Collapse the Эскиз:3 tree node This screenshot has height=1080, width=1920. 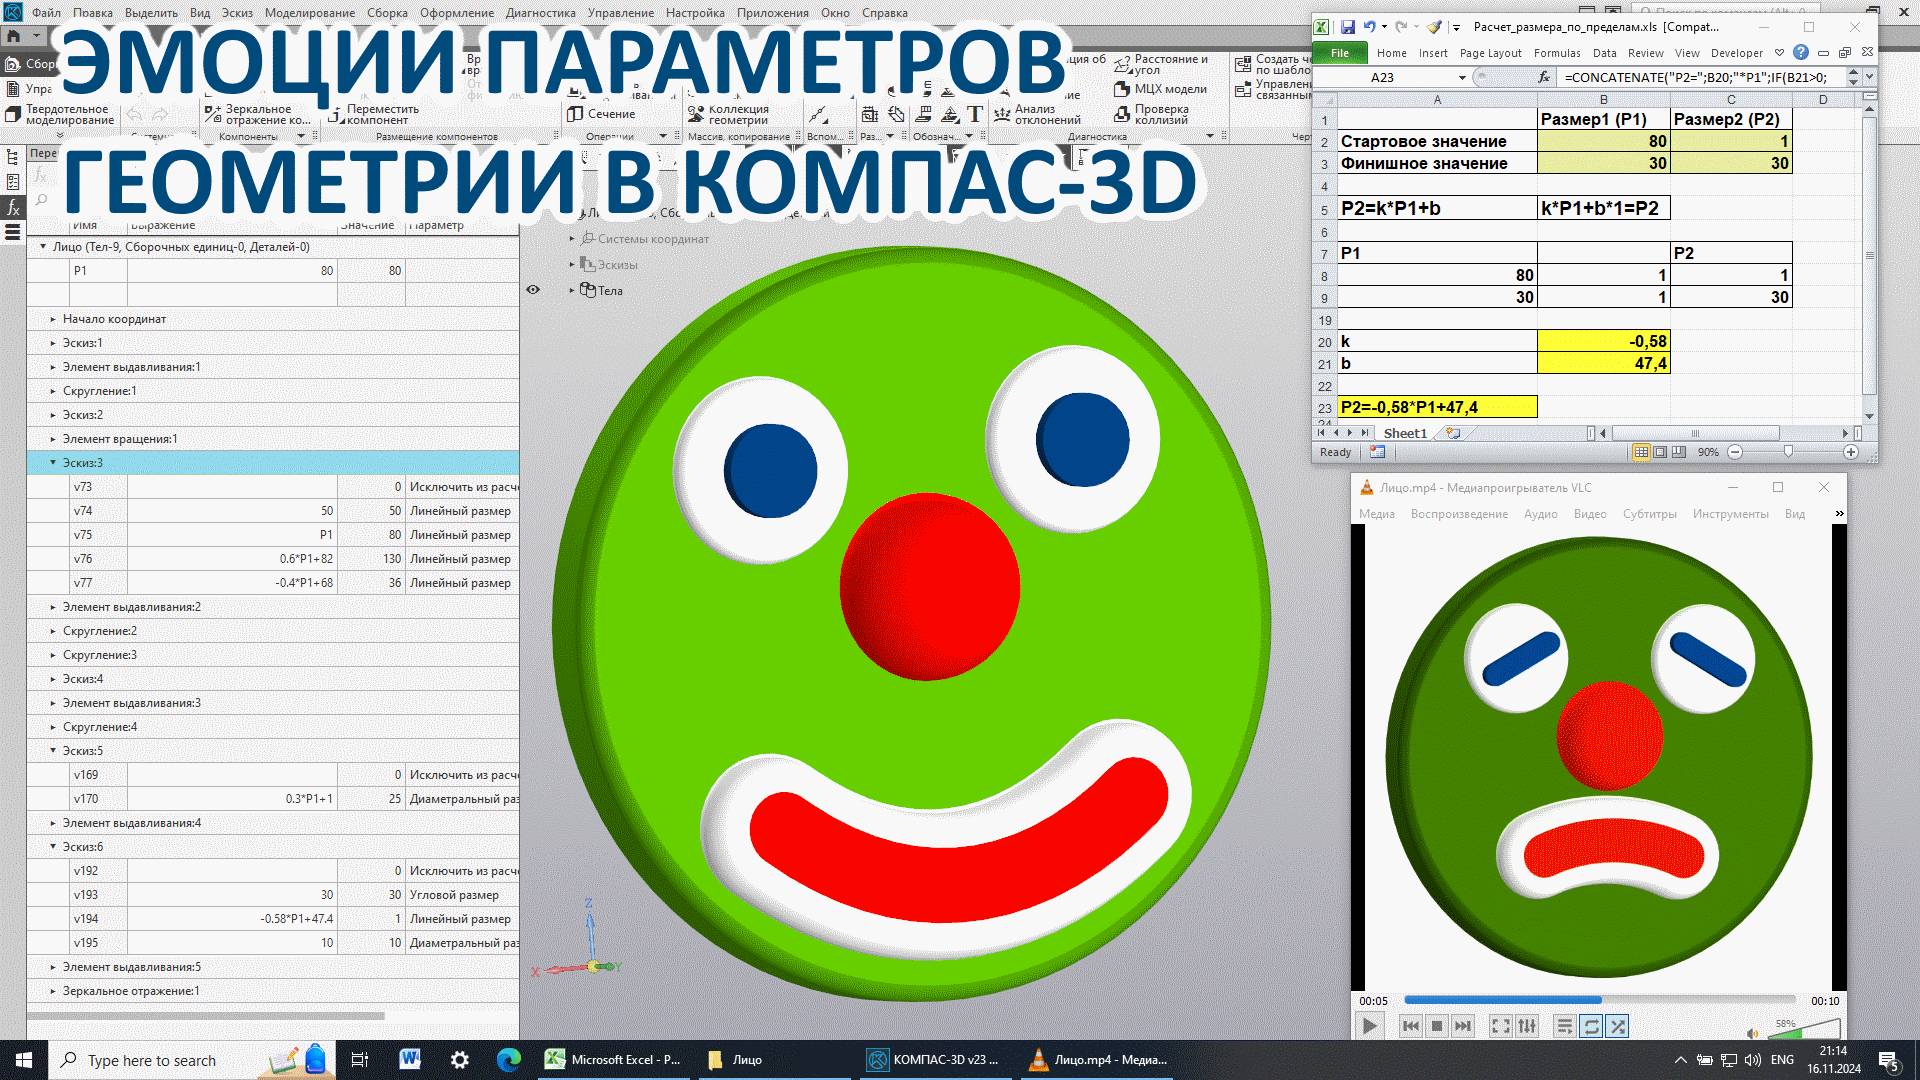(x=53, y=463)
